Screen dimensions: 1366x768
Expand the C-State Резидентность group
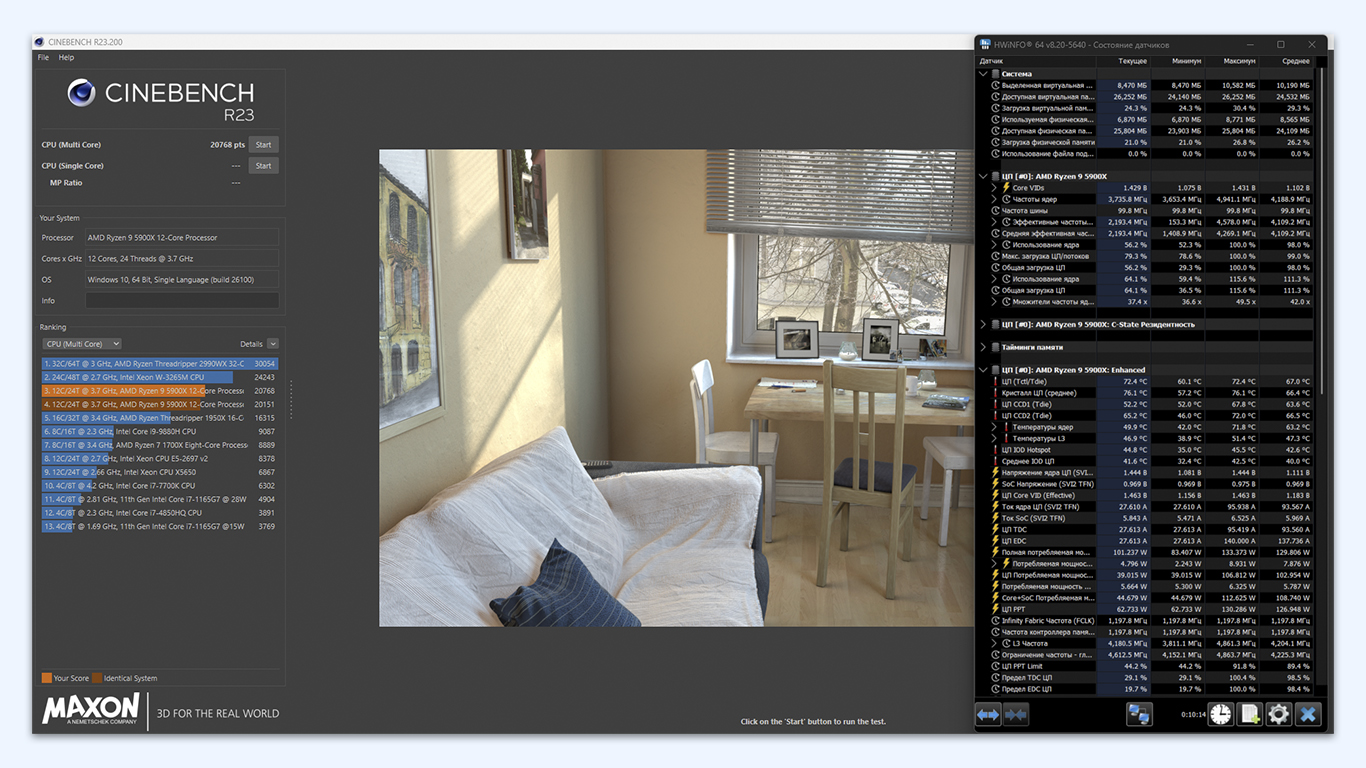click(983, 325)
